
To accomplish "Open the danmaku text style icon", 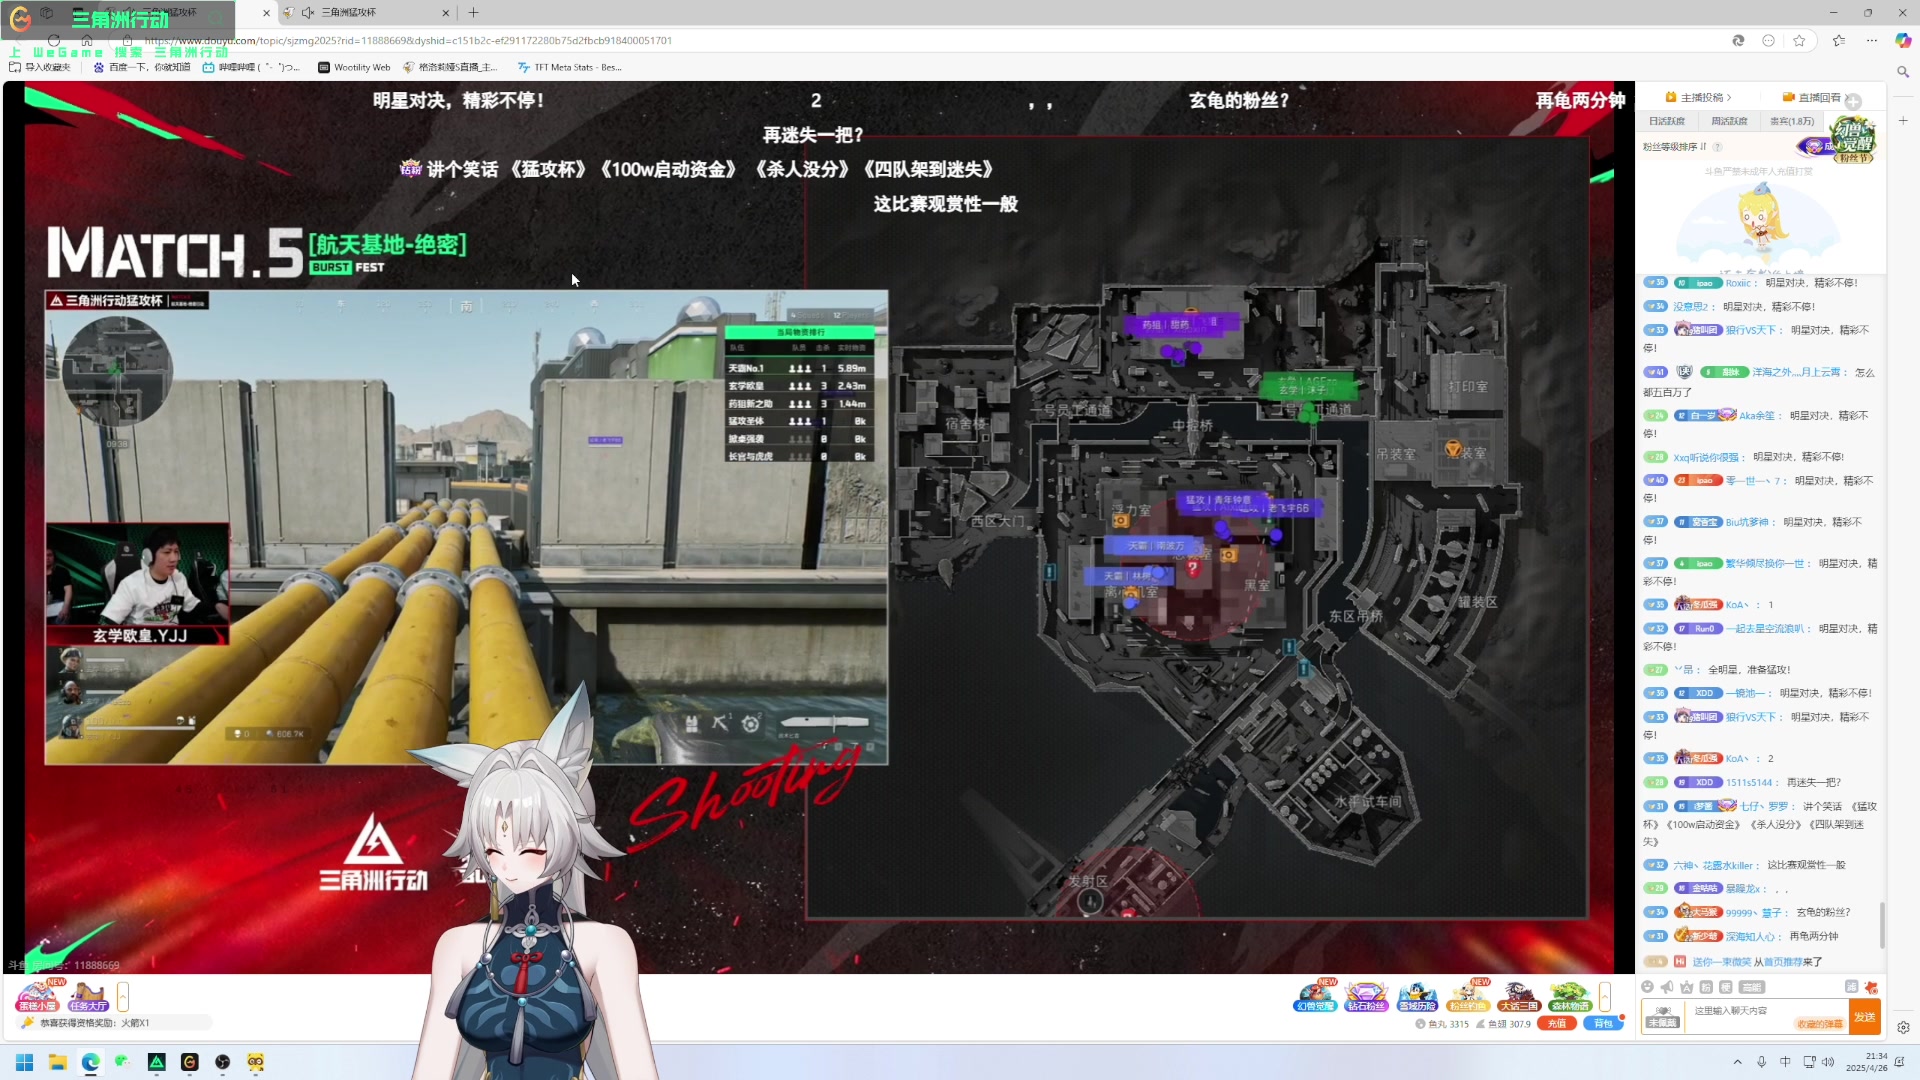I will pyautogui.click(x=1687, y=987).
